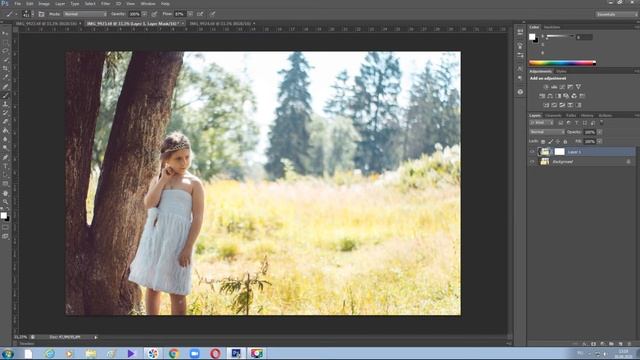Select the Pen tool
The image size is (640, 360).
(5, 157)
